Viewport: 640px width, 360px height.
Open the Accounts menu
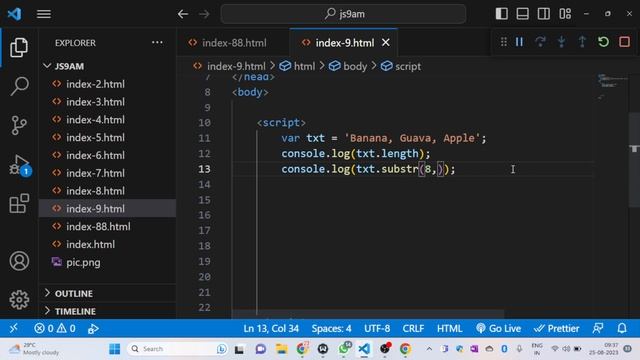click(x=19, y=261)
